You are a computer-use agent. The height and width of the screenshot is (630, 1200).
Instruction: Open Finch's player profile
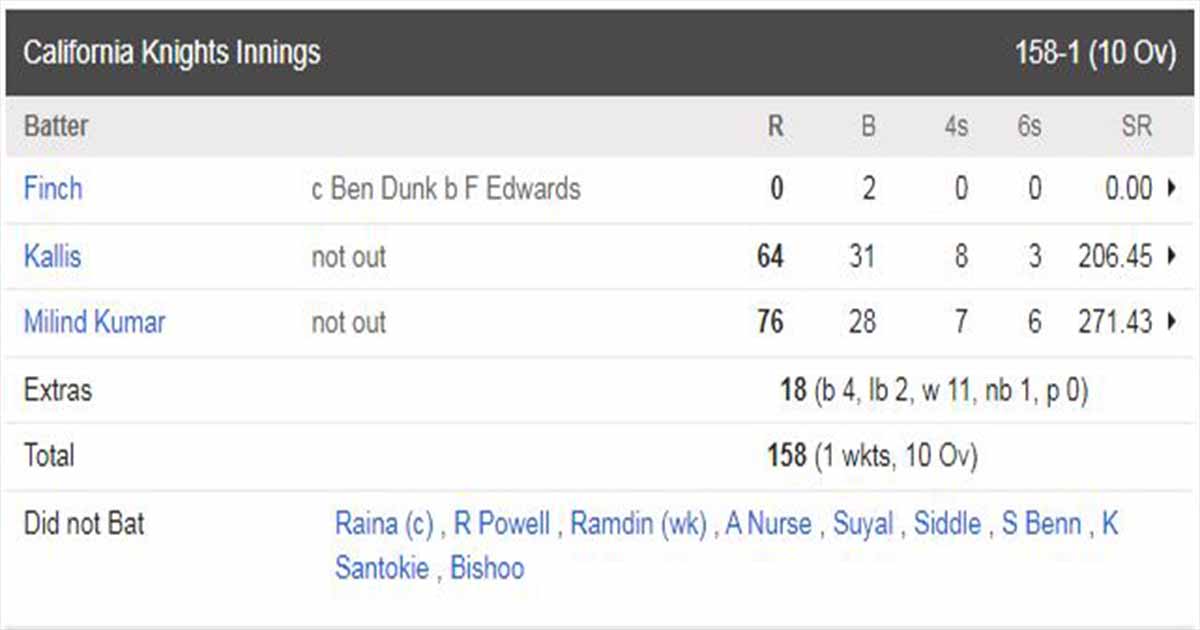point(53,189)
